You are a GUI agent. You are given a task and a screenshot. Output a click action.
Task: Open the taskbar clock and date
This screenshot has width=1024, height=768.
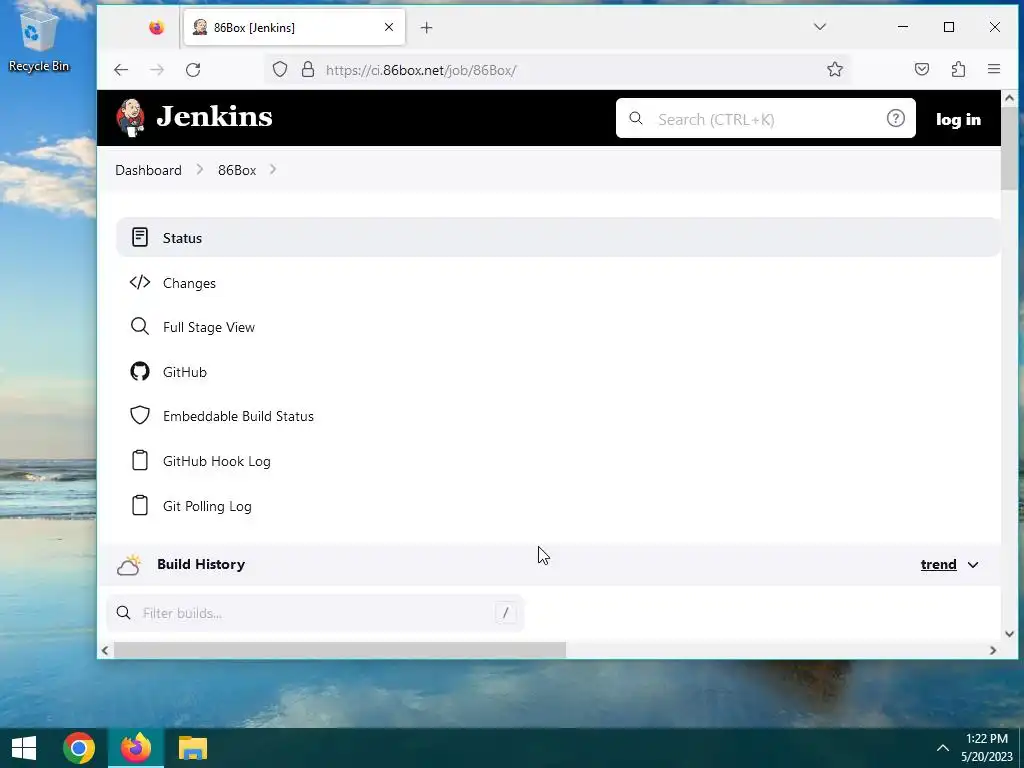(987, 748)
